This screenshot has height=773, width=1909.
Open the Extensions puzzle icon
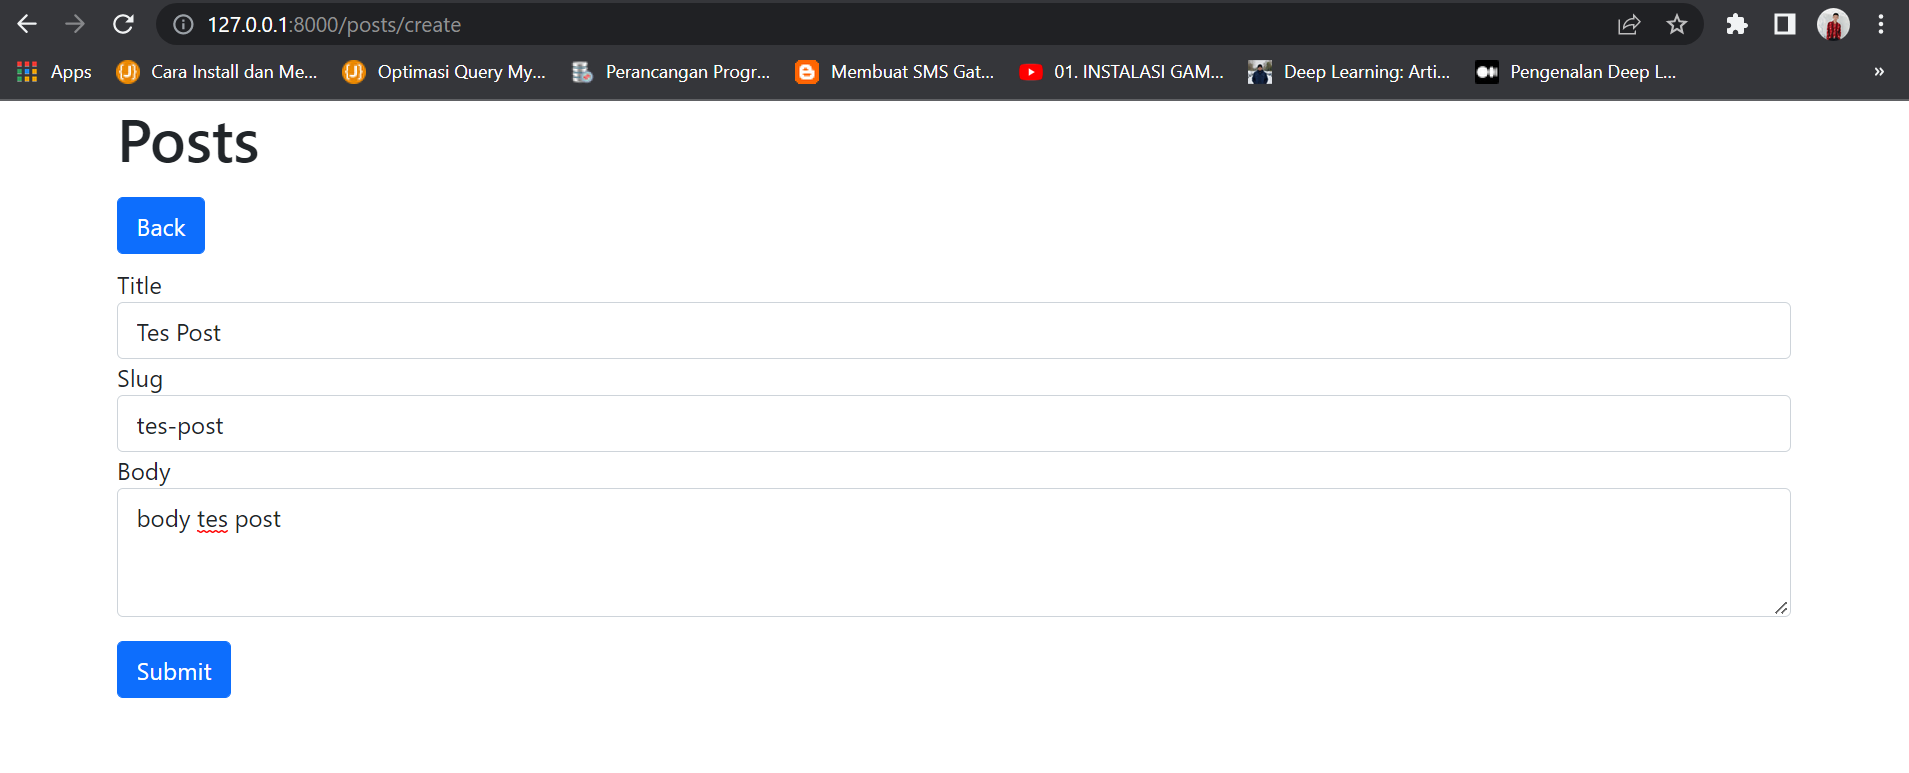pos(1737,25)
